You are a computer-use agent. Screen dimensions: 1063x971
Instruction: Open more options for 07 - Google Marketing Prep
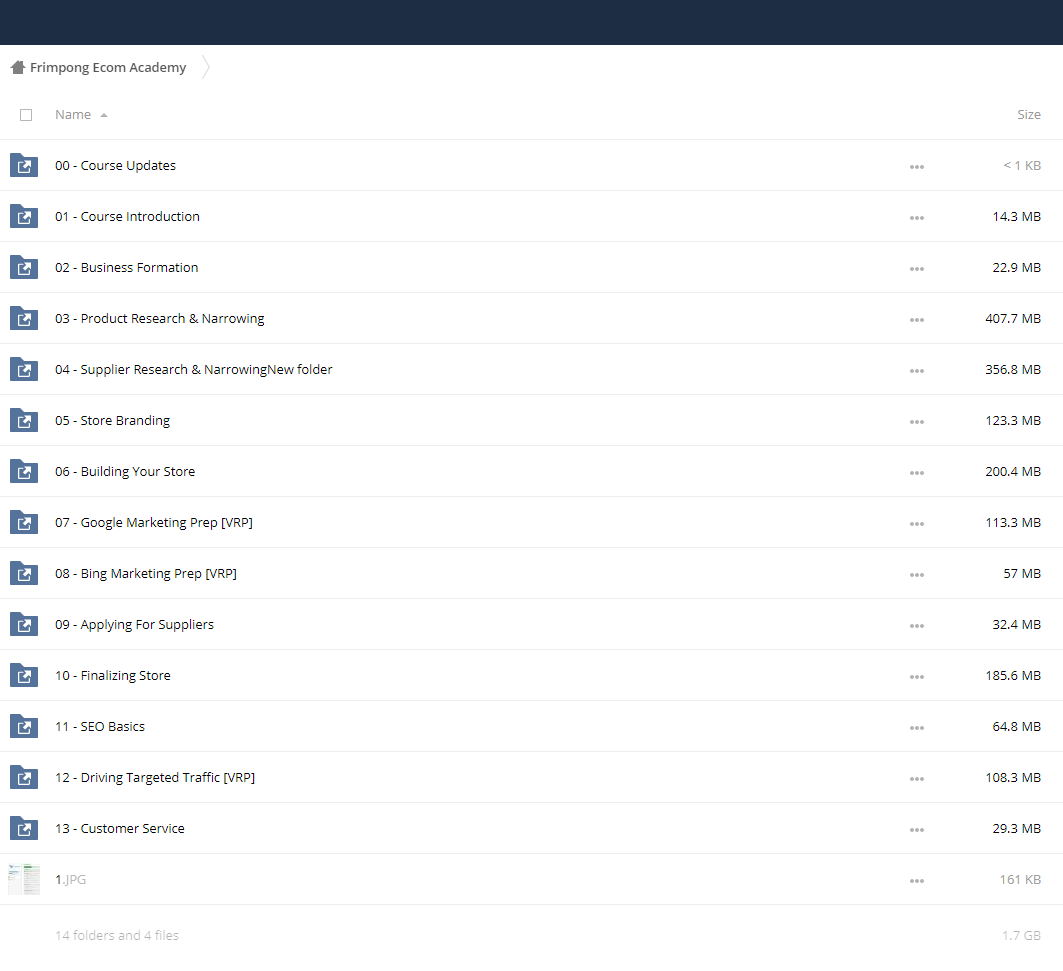pos(917,523)
